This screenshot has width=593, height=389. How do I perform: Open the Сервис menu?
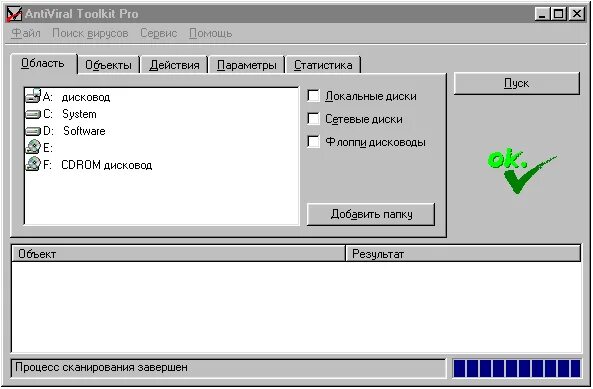point(158,33)
